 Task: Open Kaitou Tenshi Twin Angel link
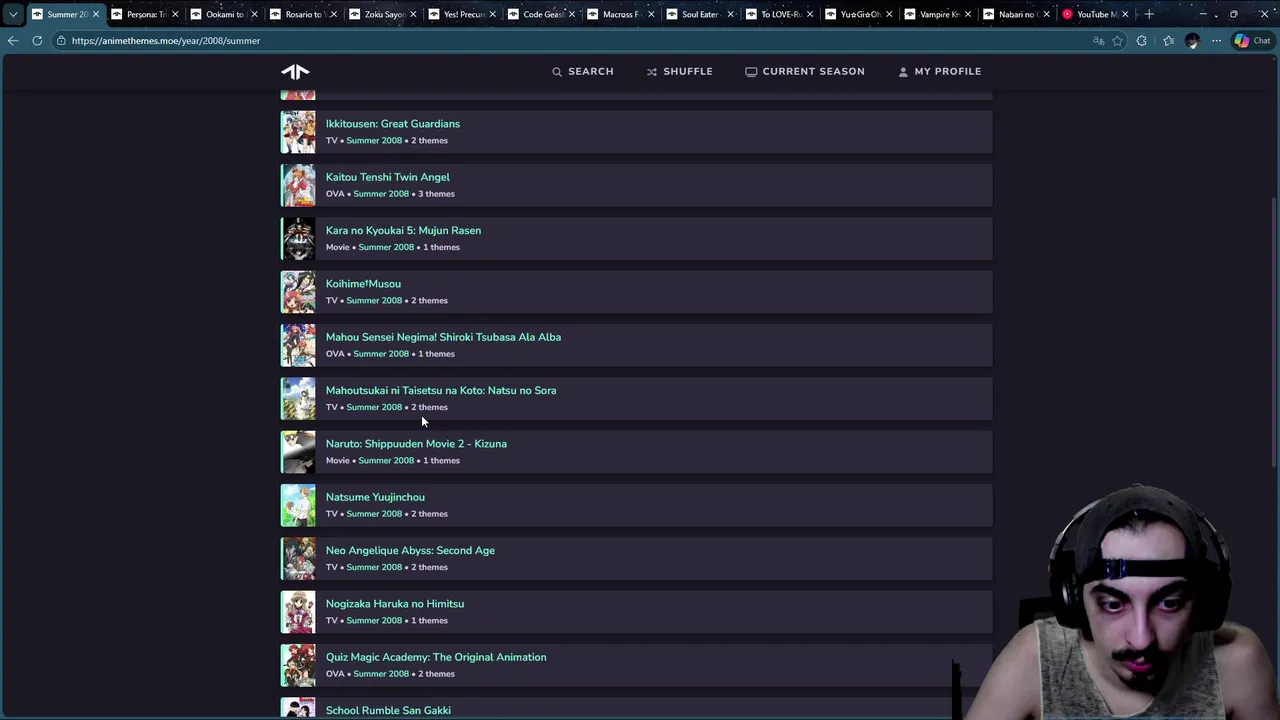[388, 177]
